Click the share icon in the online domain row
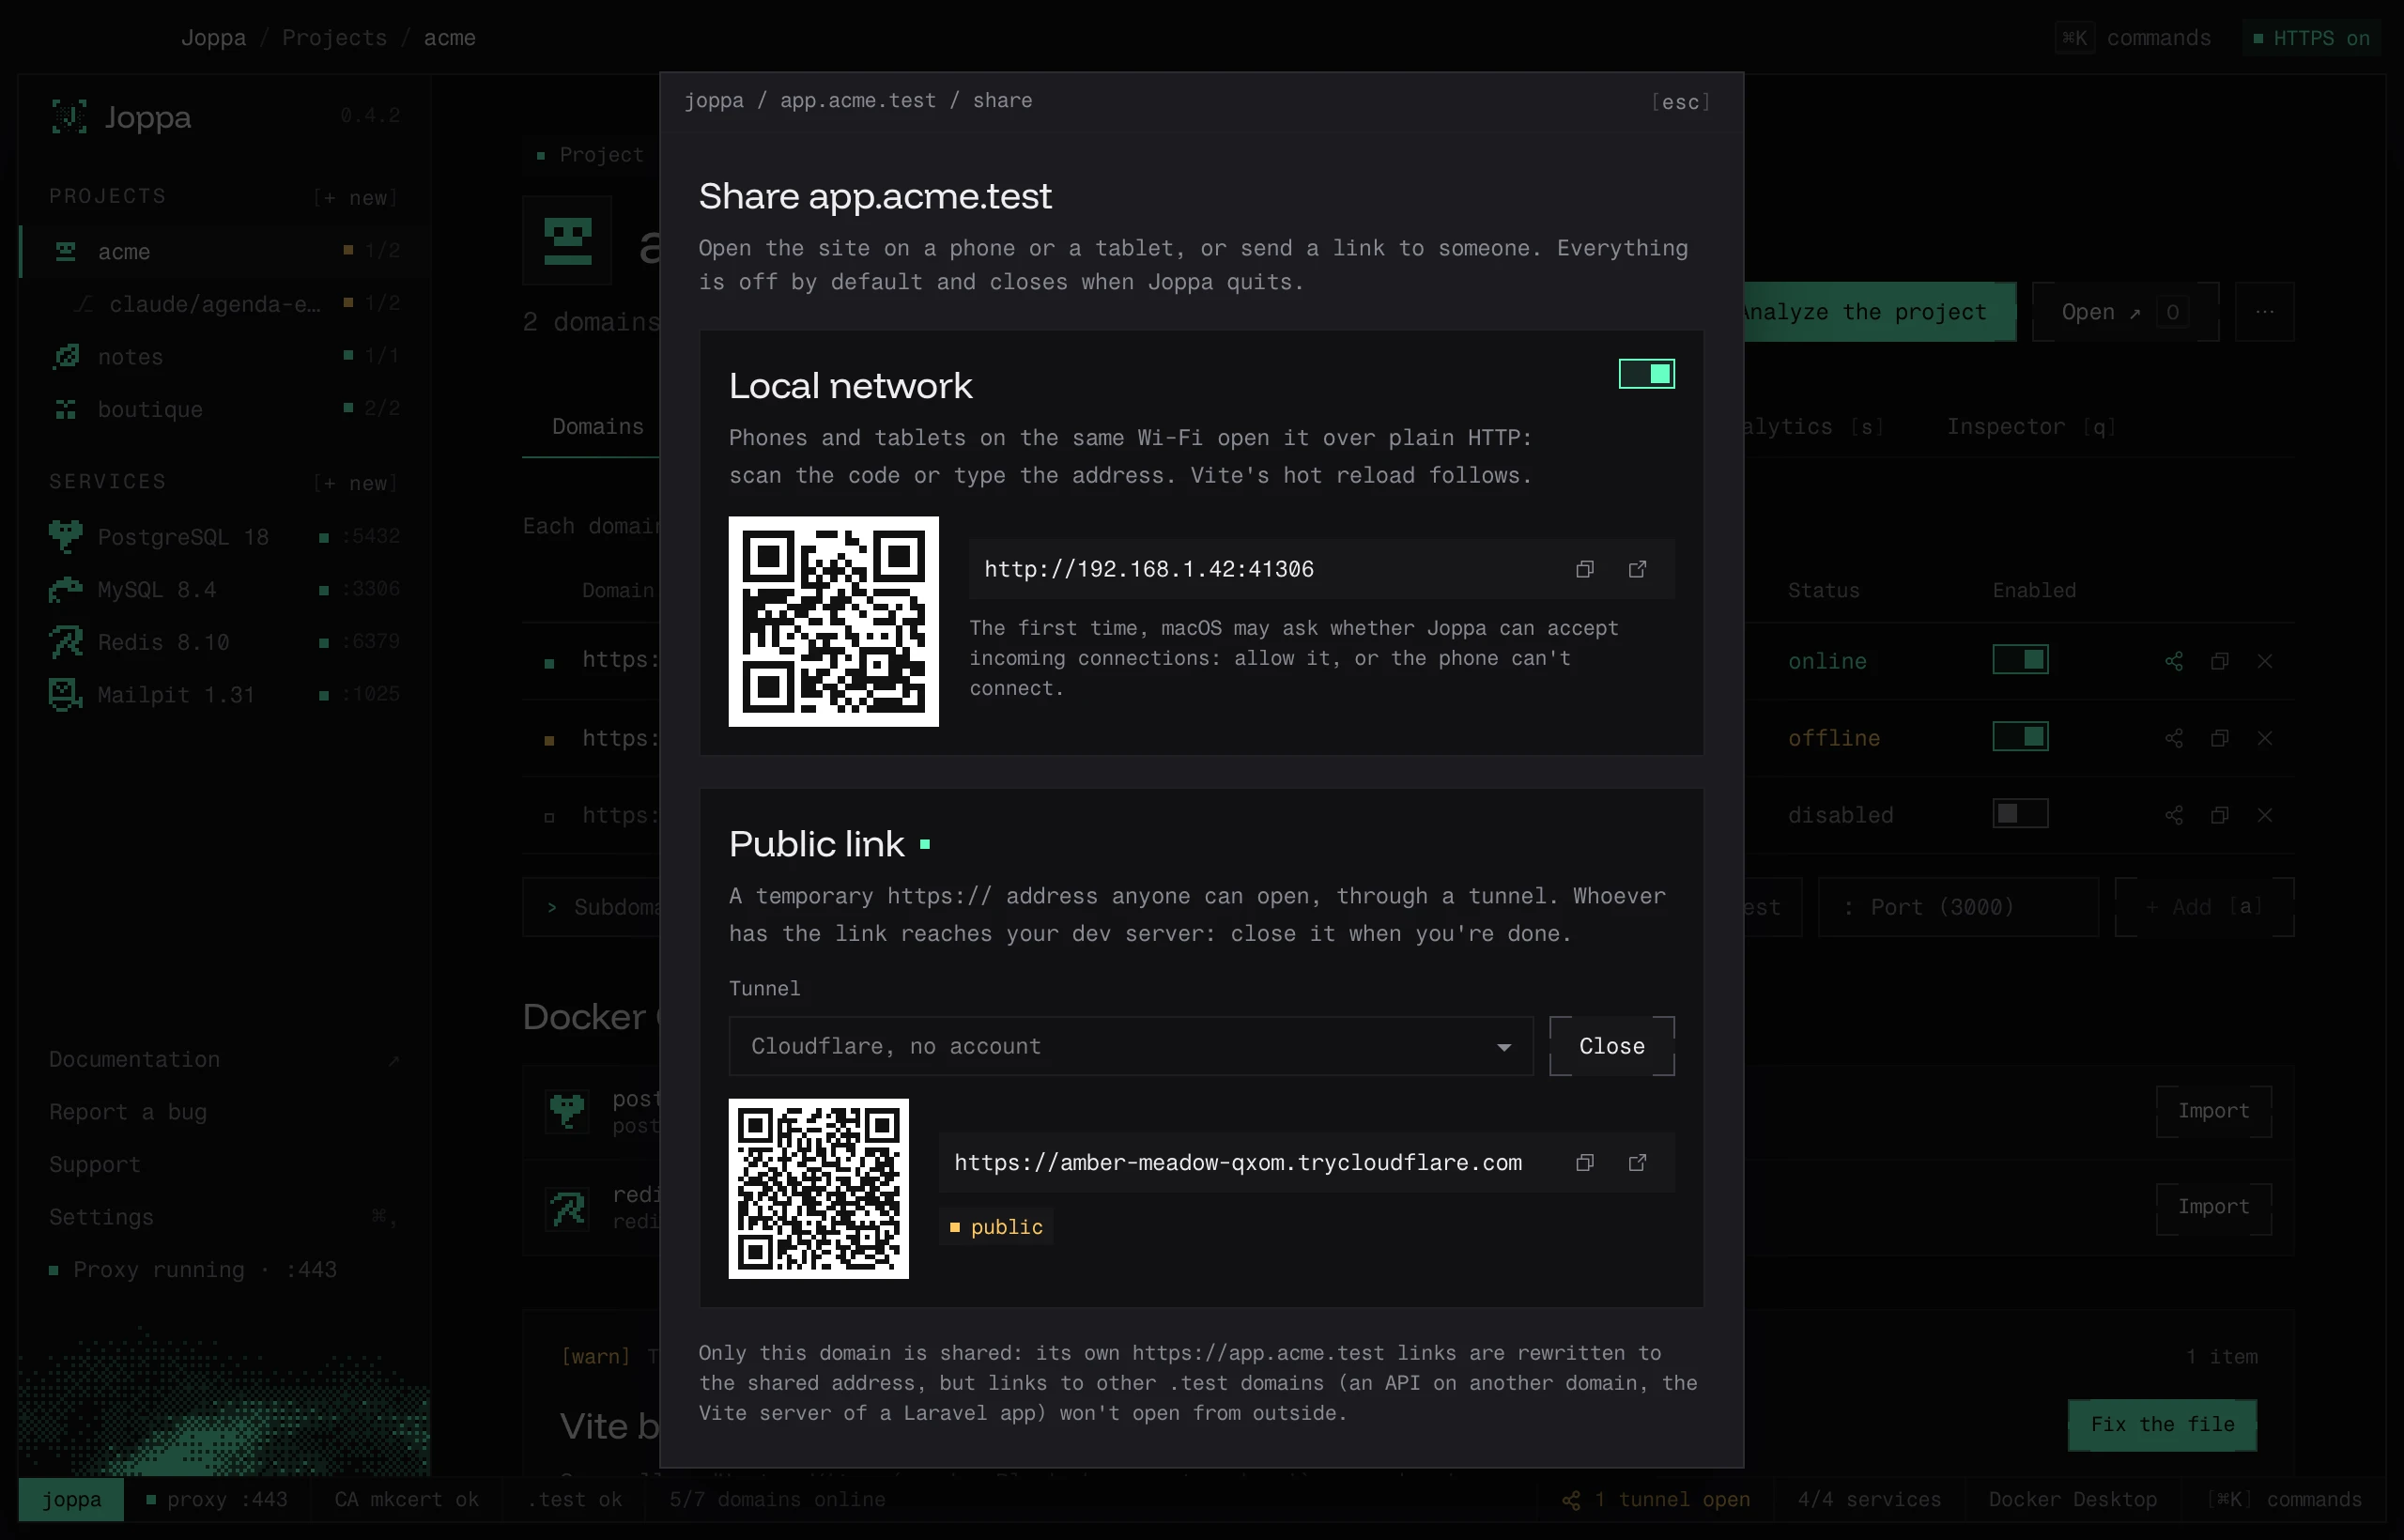2404x1540 pixels. [2174, 661]
